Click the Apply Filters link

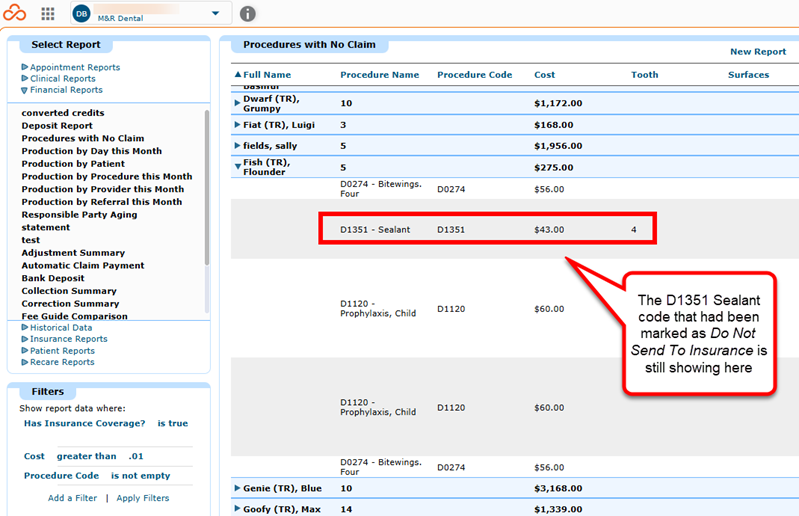tap(143, 498)
